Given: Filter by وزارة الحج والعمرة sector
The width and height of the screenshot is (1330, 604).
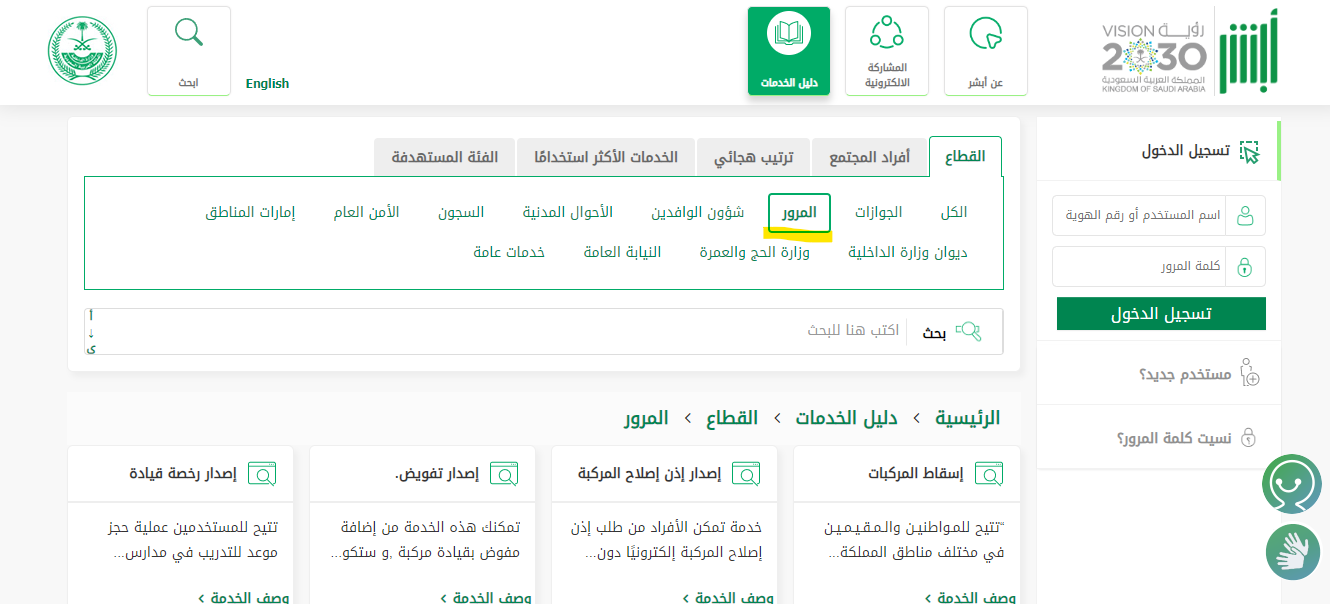Looking at the screenshot, I should tap(755, 252).
